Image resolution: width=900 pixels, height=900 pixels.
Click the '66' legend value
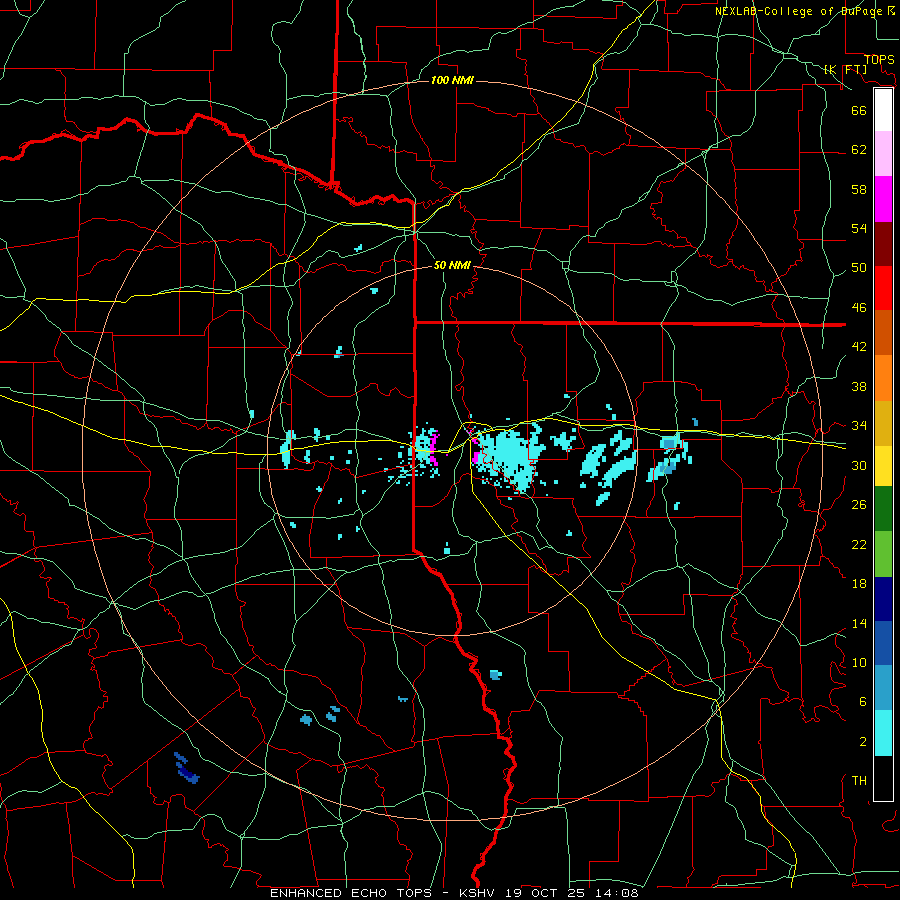859,110
